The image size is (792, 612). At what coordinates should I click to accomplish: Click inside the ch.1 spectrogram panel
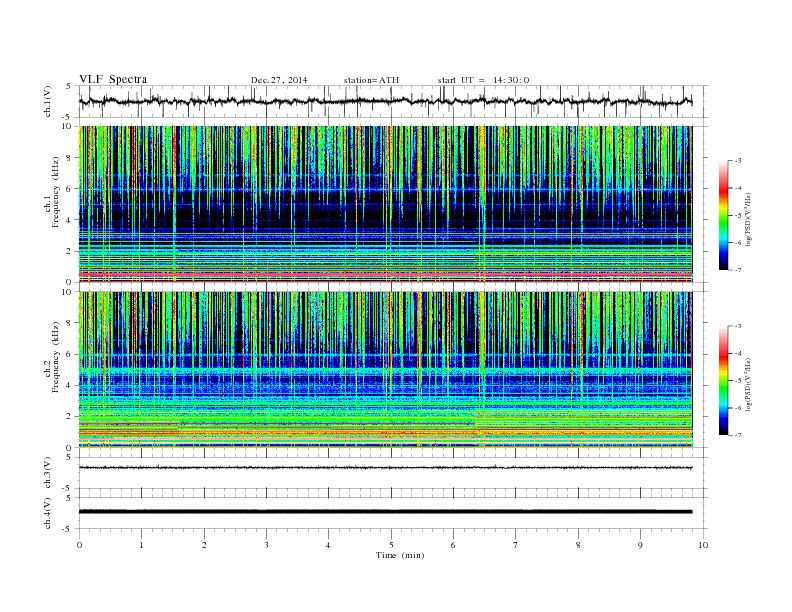pyautogui.click(x=385, y=204)
